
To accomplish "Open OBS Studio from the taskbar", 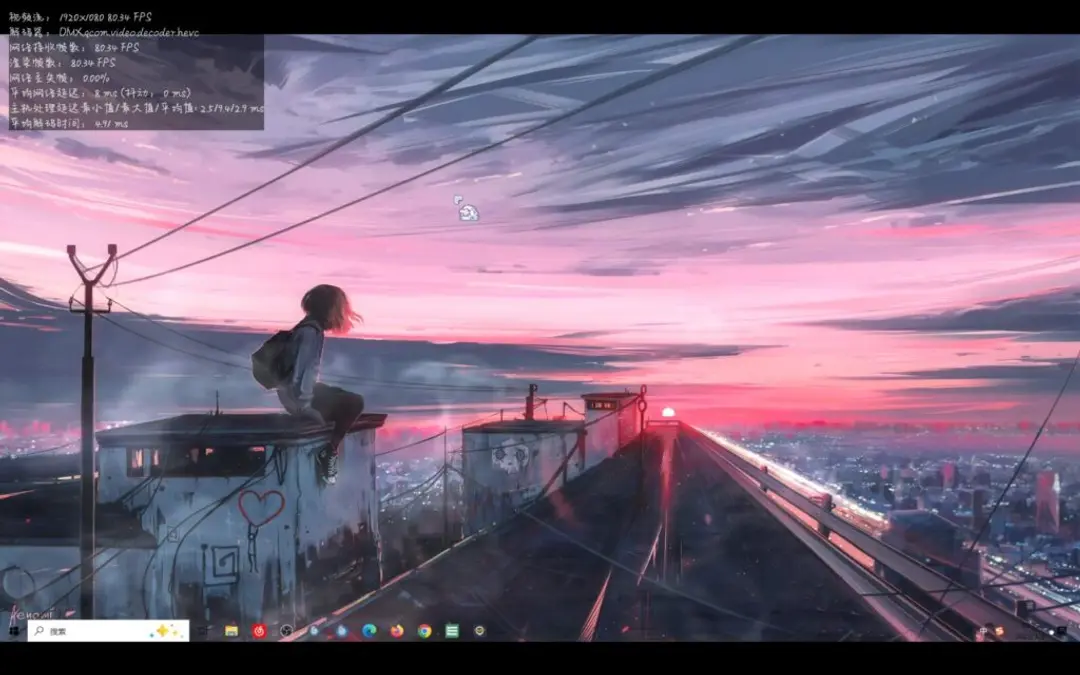I will [x=287, y=630].
